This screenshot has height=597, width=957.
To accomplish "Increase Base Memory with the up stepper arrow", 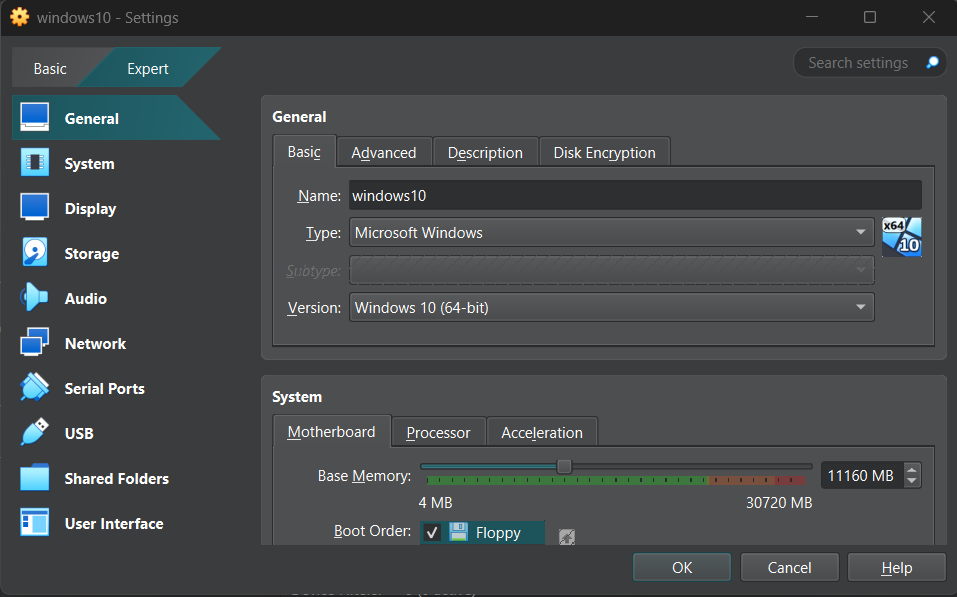I will point(912,470).
